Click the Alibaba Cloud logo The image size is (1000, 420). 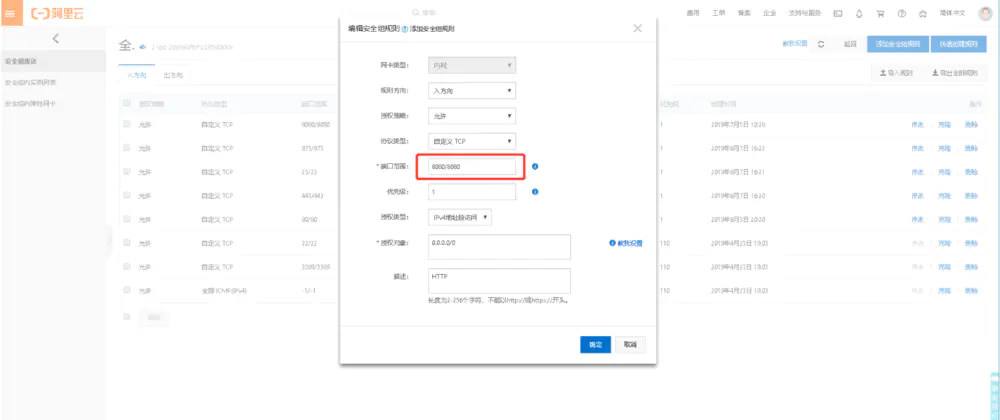coord(57,13)
